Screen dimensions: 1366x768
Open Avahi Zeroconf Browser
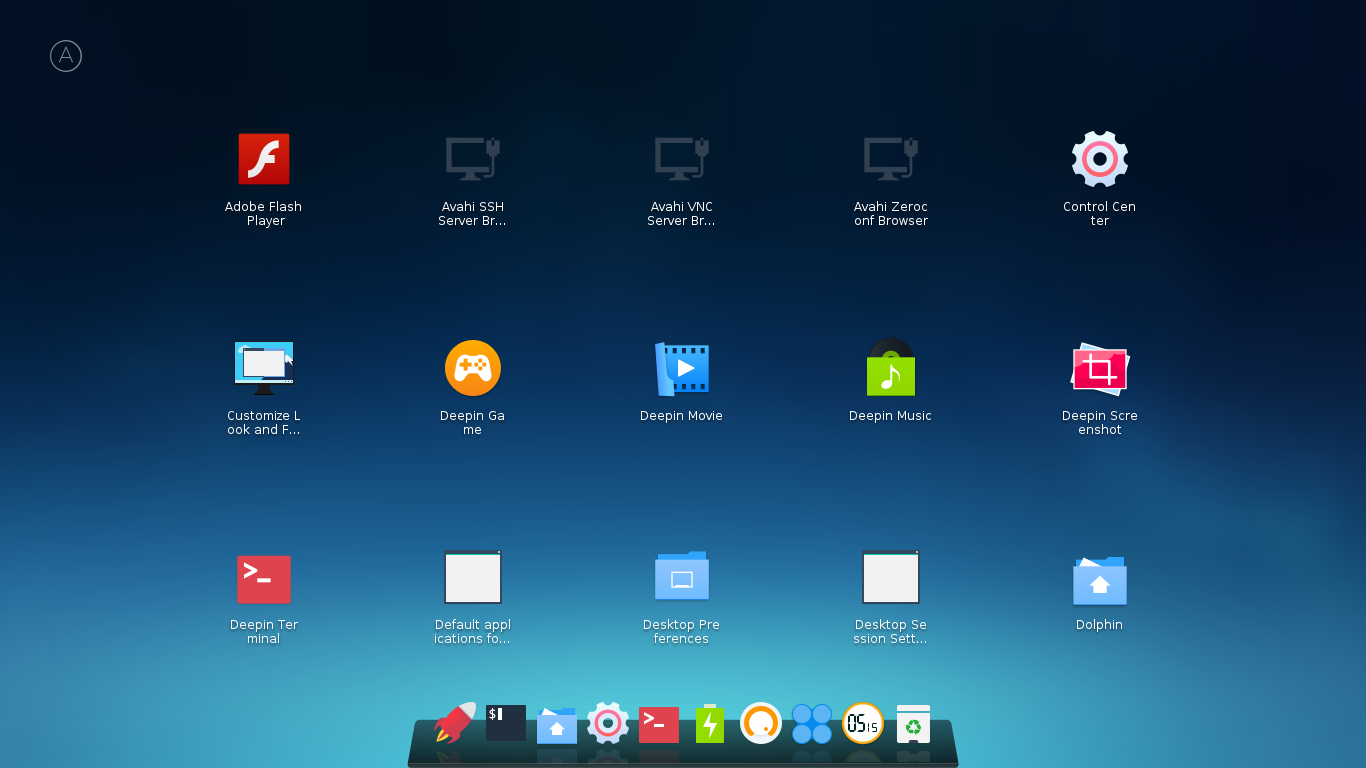[x=891, y=159]
